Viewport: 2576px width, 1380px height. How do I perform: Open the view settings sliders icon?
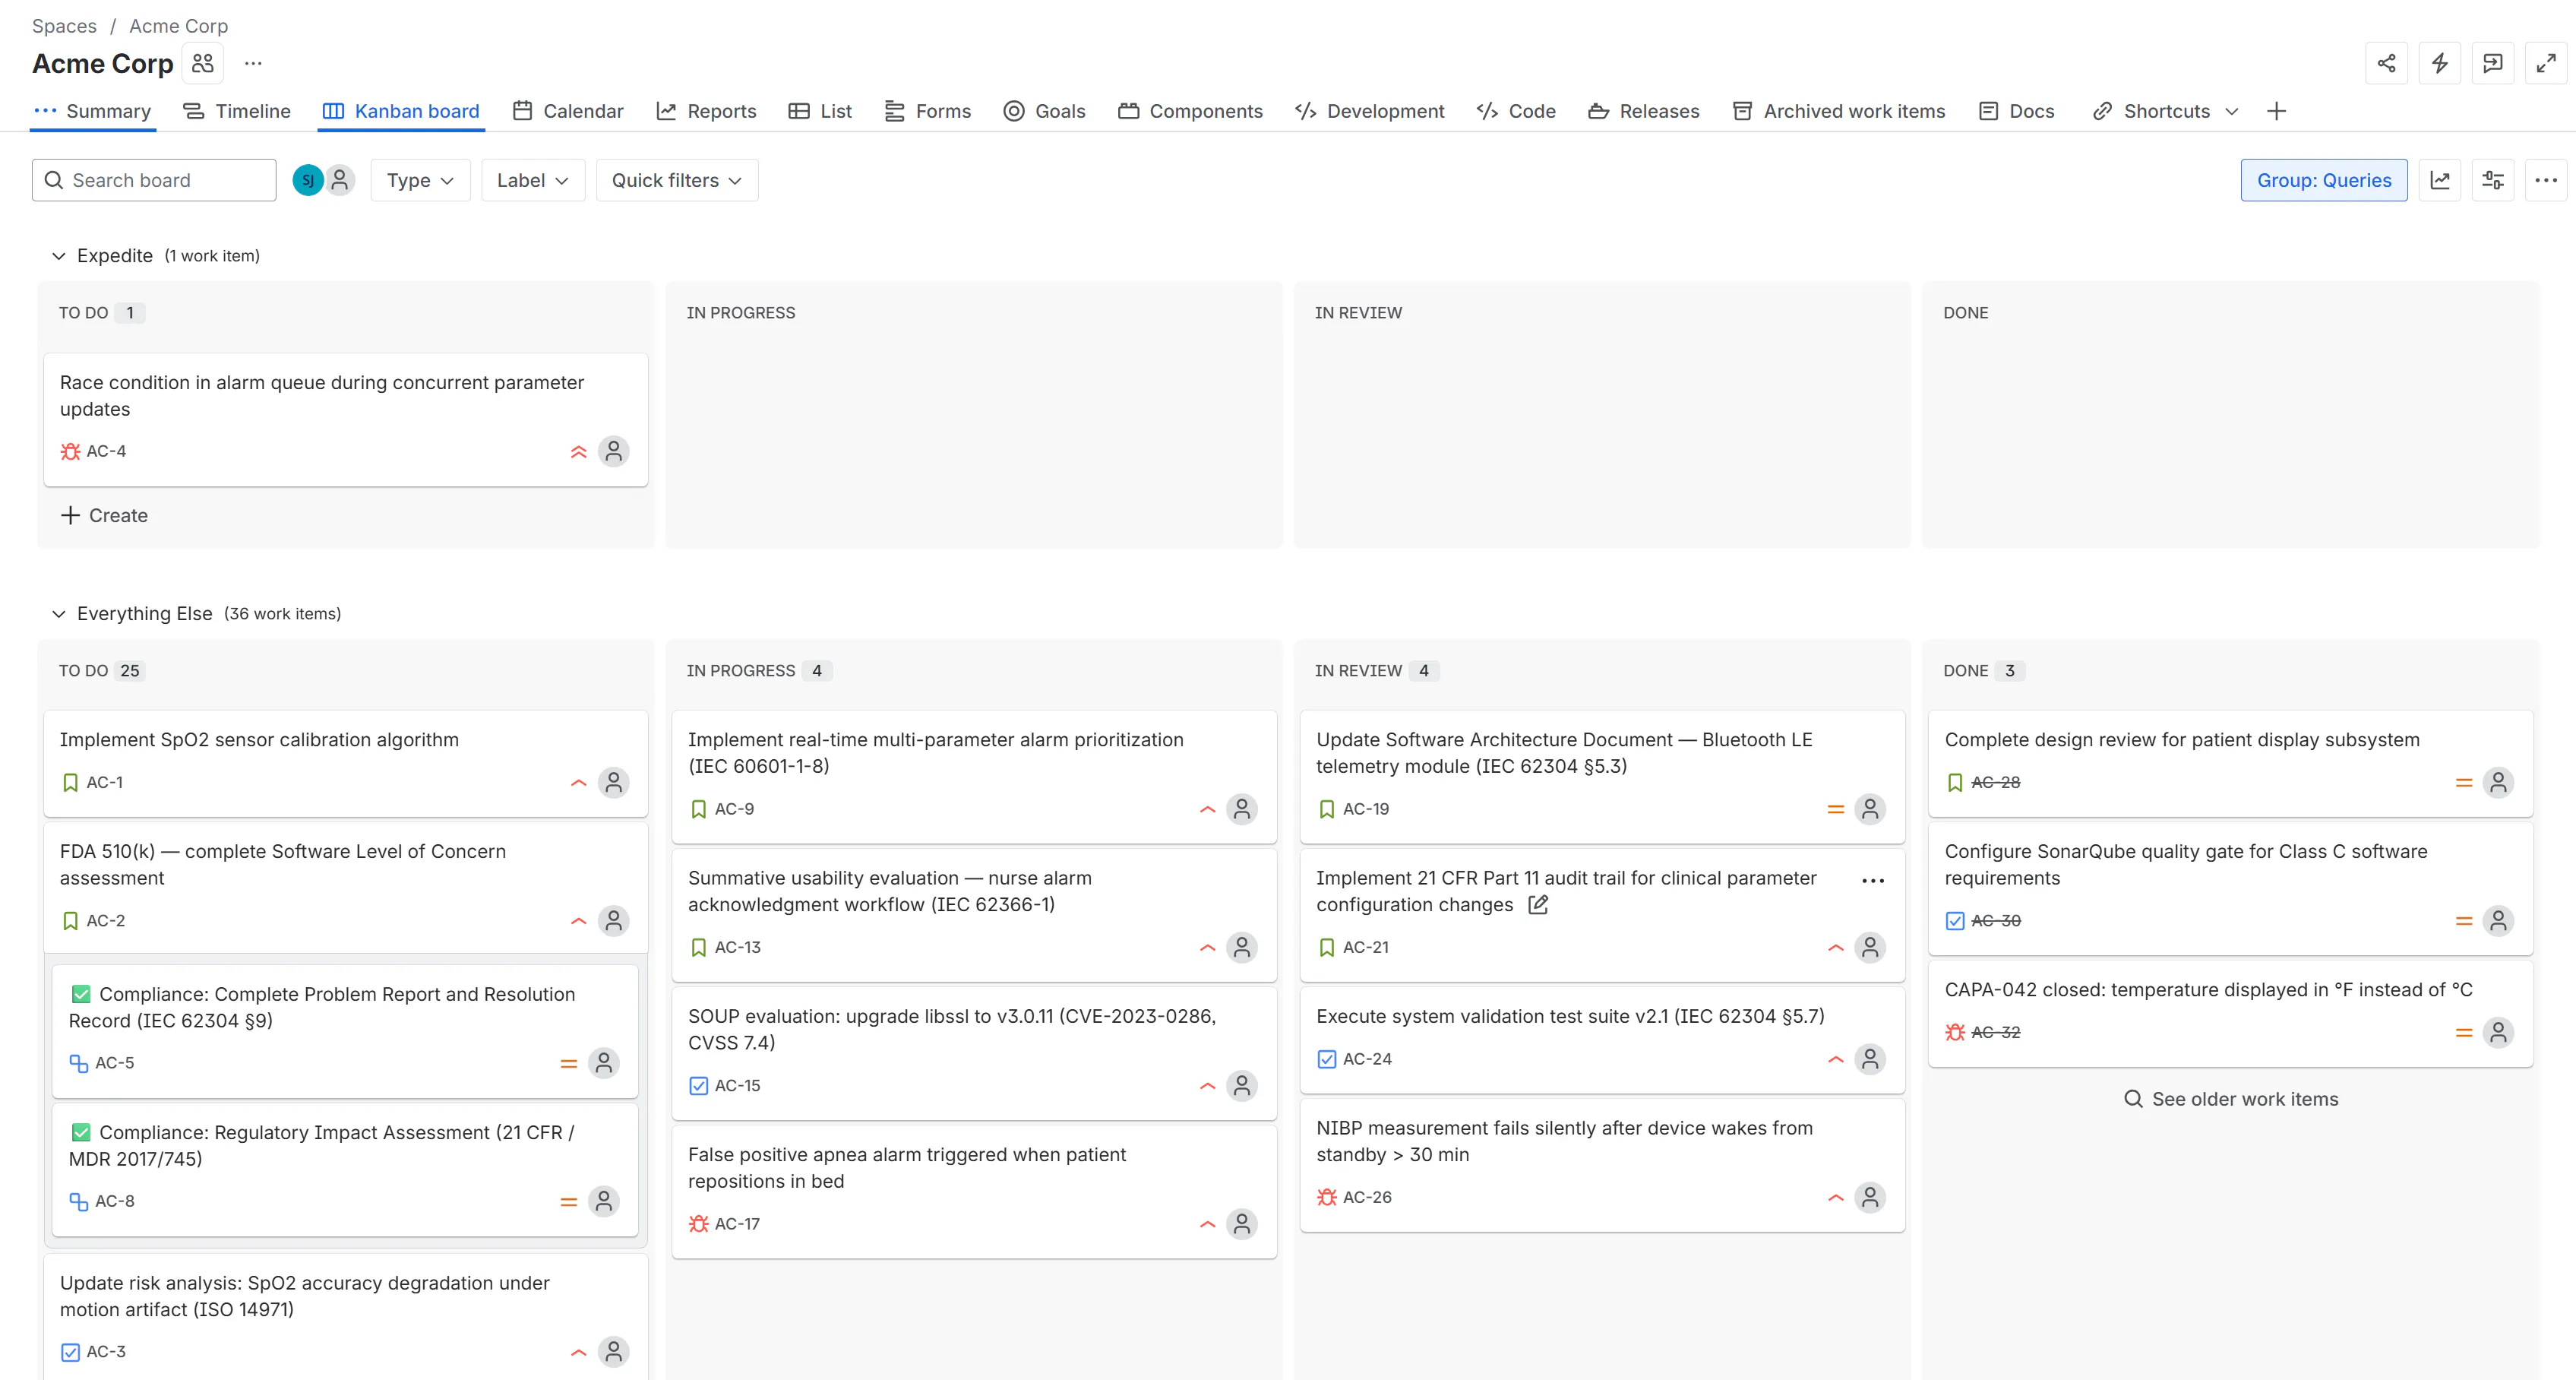(x=2493, y=180)
